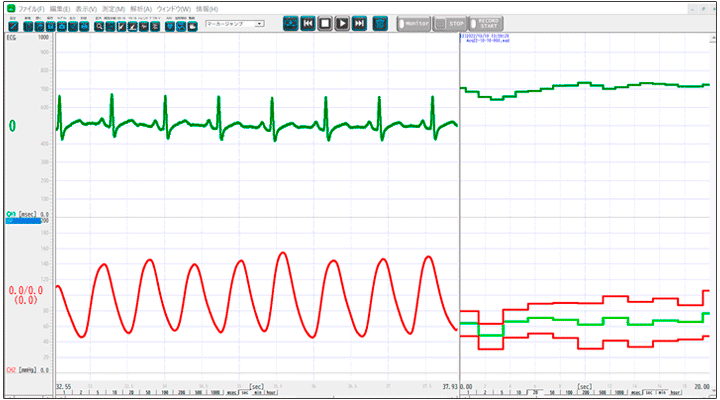The width and height of the screenshot is (720, 400).
Task: Select min time unit in left waveform pane
Action: coord(258,393)
